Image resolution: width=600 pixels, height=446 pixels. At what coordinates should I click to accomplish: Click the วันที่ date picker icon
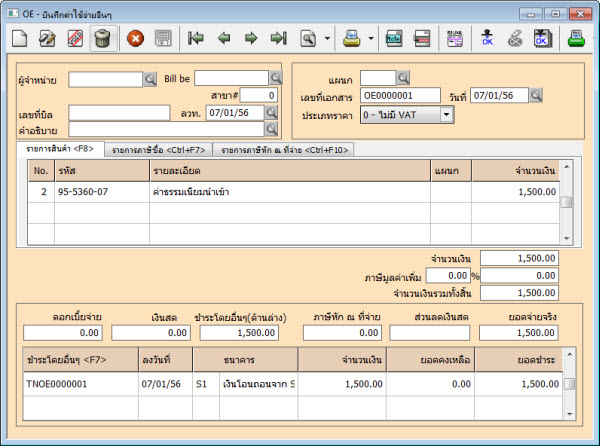pos(536,95)
